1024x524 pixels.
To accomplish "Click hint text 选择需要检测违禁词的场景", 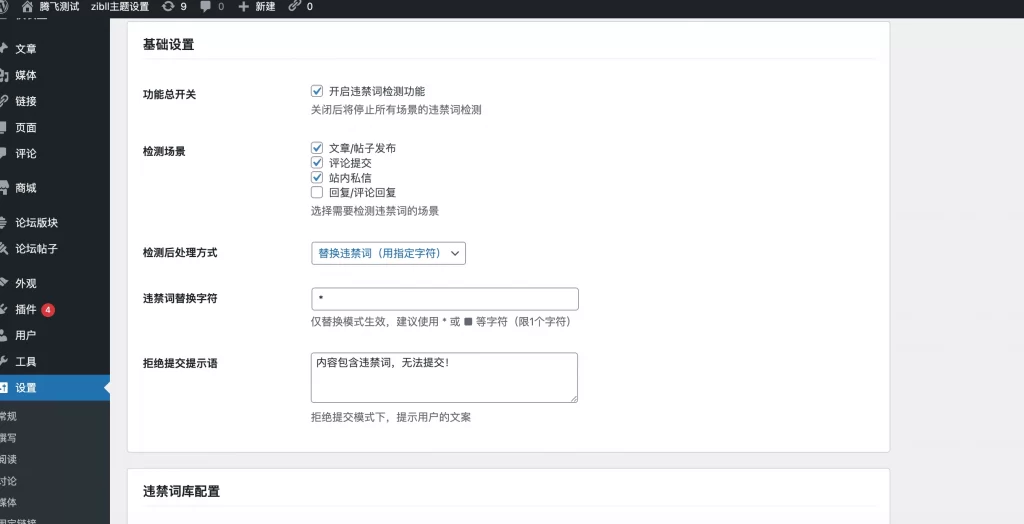I will pyautogui.click(x=375, y=211).
